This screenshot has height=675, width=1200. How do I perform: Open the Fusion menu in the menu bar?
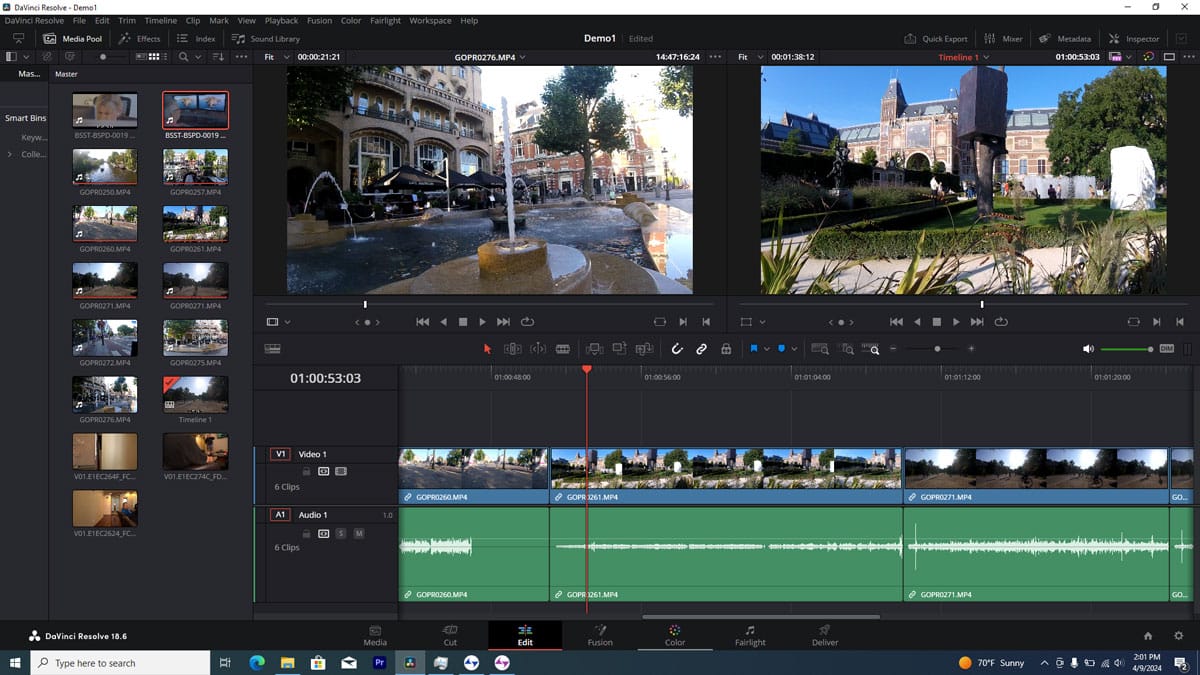(x=319, y=20)
